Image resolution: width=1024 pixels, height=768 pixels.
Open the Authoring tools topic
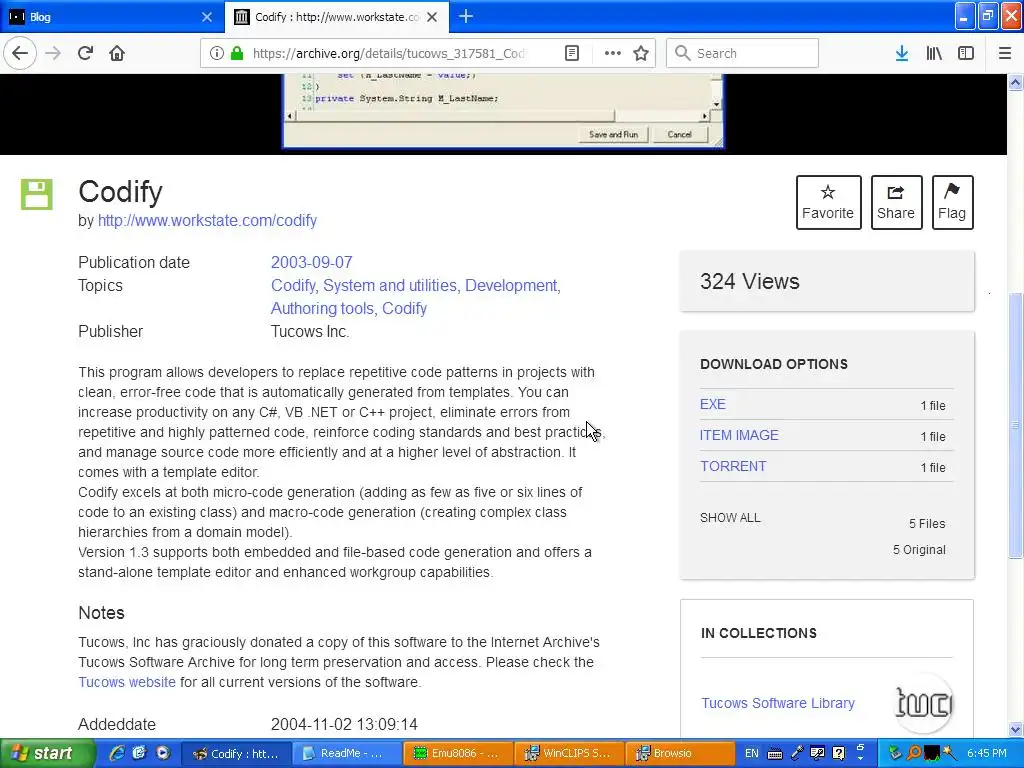point(324,308)
